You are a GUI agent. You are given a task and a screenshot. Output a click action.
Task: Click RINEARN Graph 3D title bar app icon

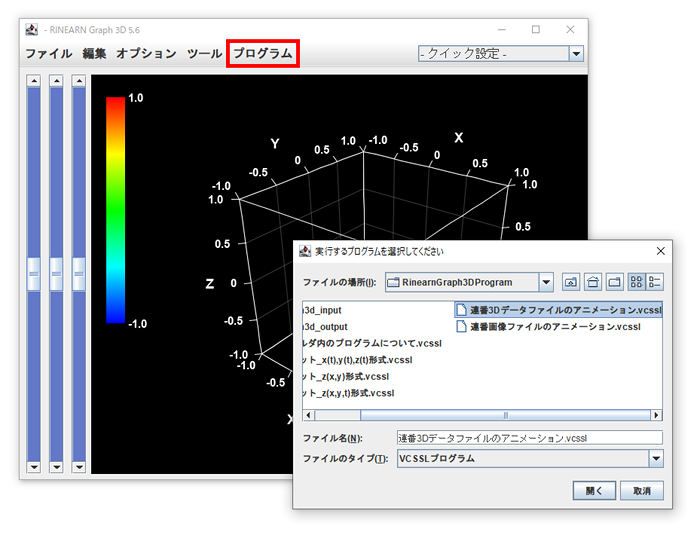[32, 29]
